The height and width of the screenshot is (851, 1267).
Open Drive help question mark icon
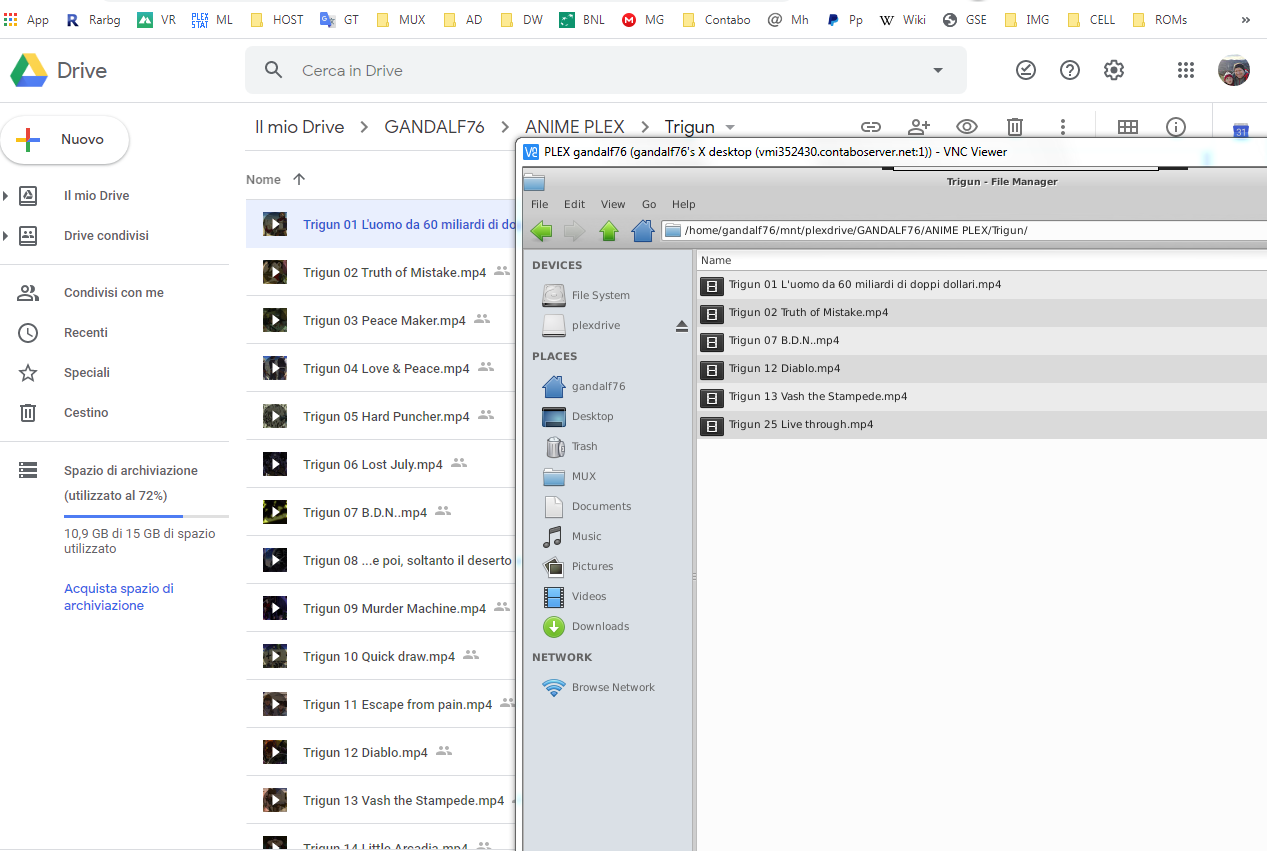[x=1070, y=70]
